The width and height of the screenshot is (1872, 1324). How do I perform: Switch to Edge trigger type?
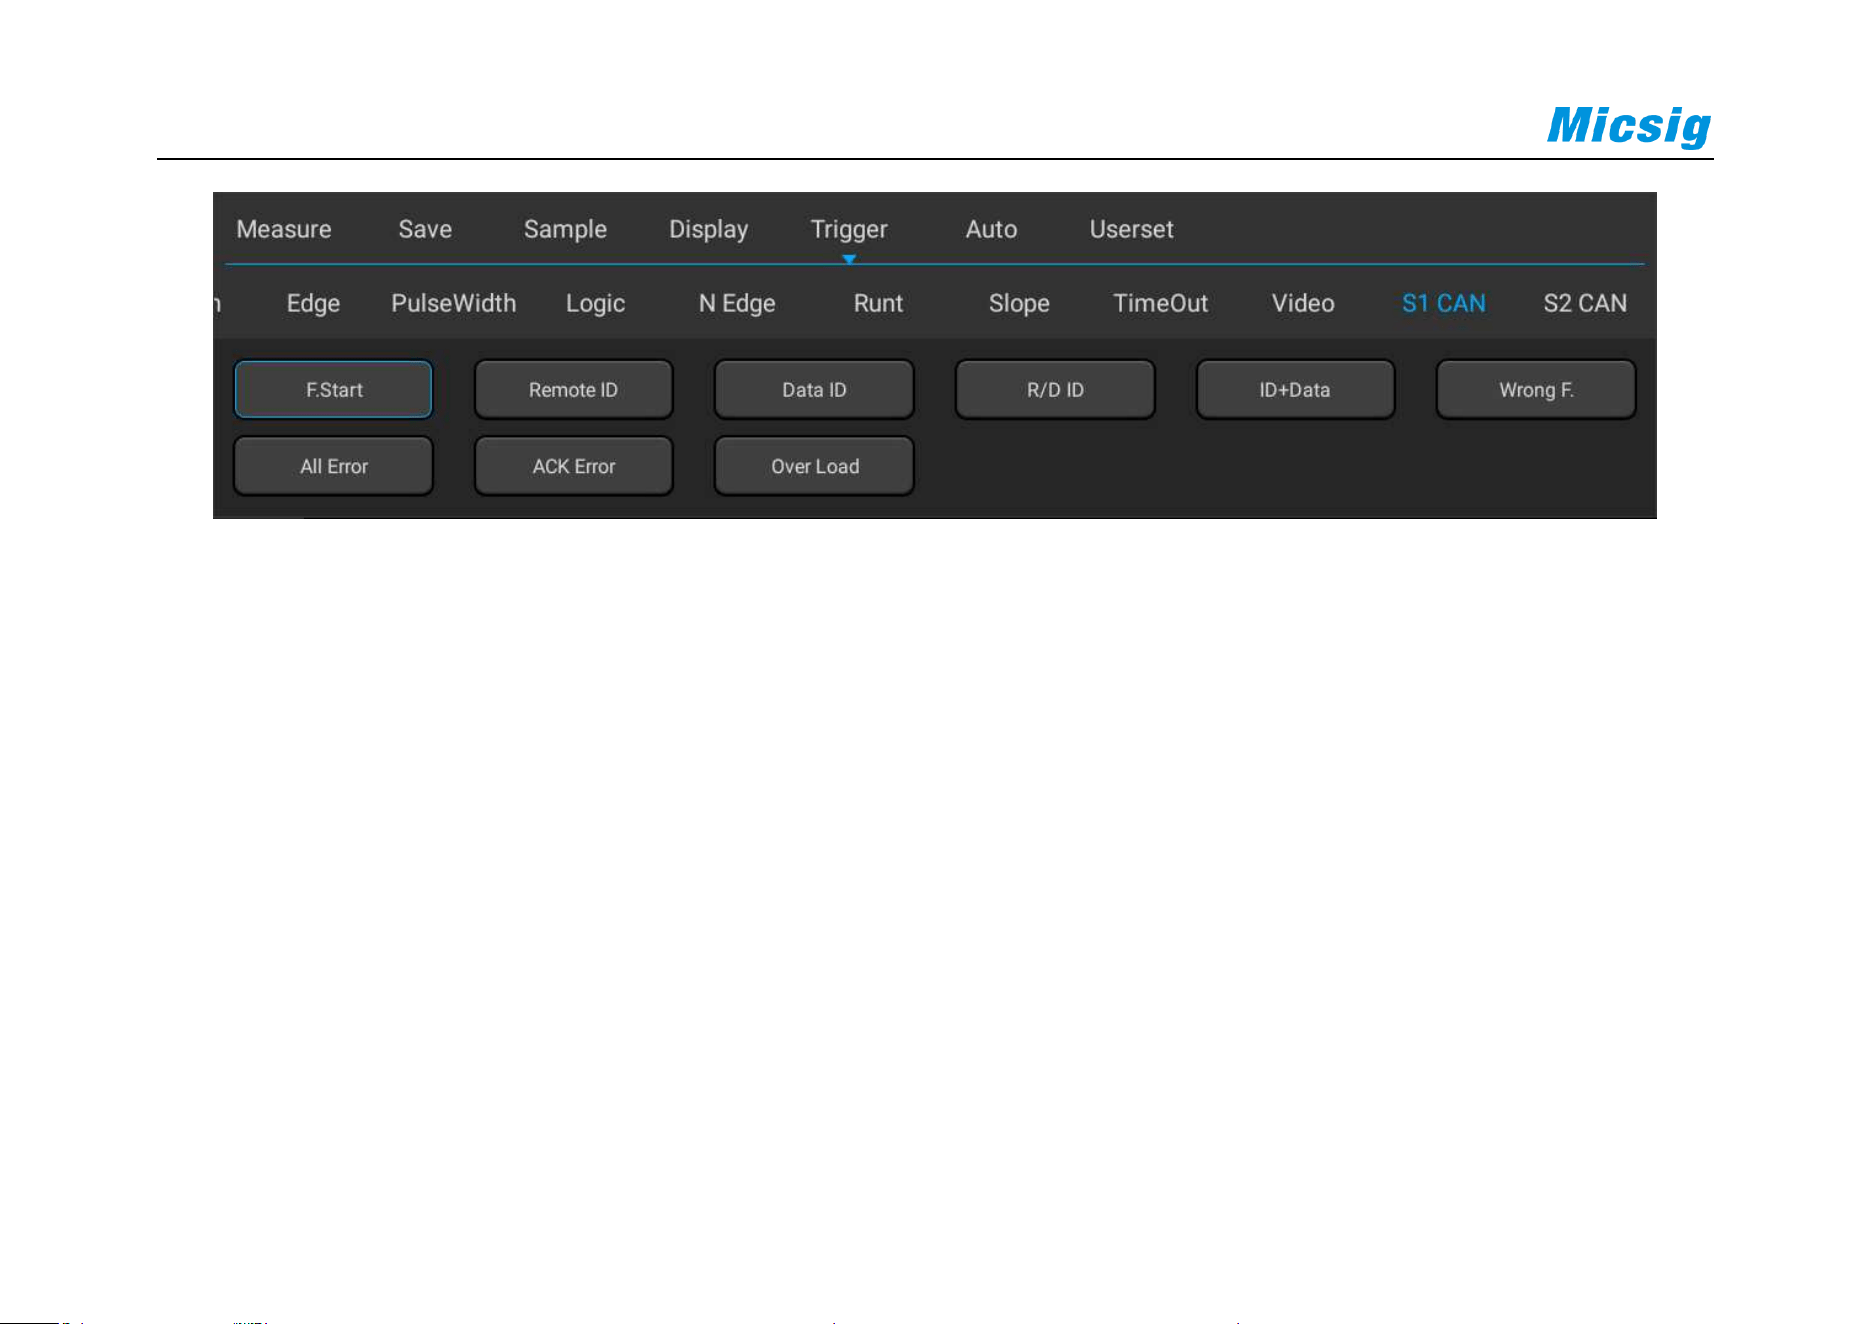tap(313, 303)
